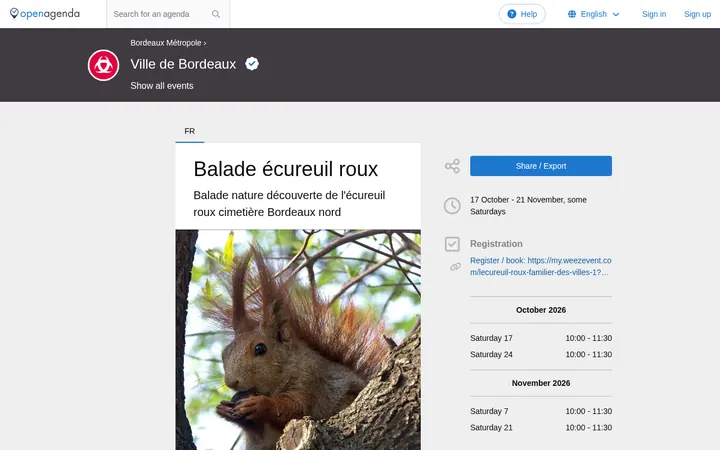Click the October 2026 month header
The width and height of the screenshot is (720, 450).
[x=540, y=310]
